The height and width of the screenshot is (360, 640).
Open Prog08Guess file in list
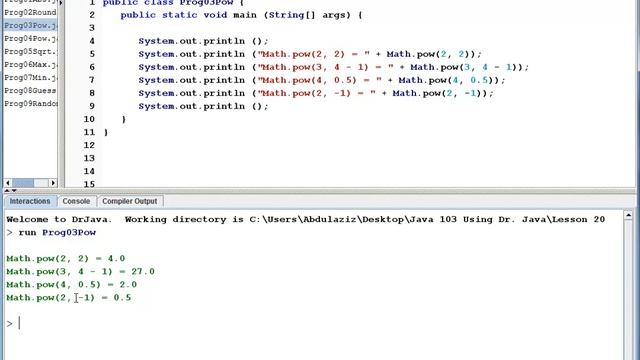30,91
